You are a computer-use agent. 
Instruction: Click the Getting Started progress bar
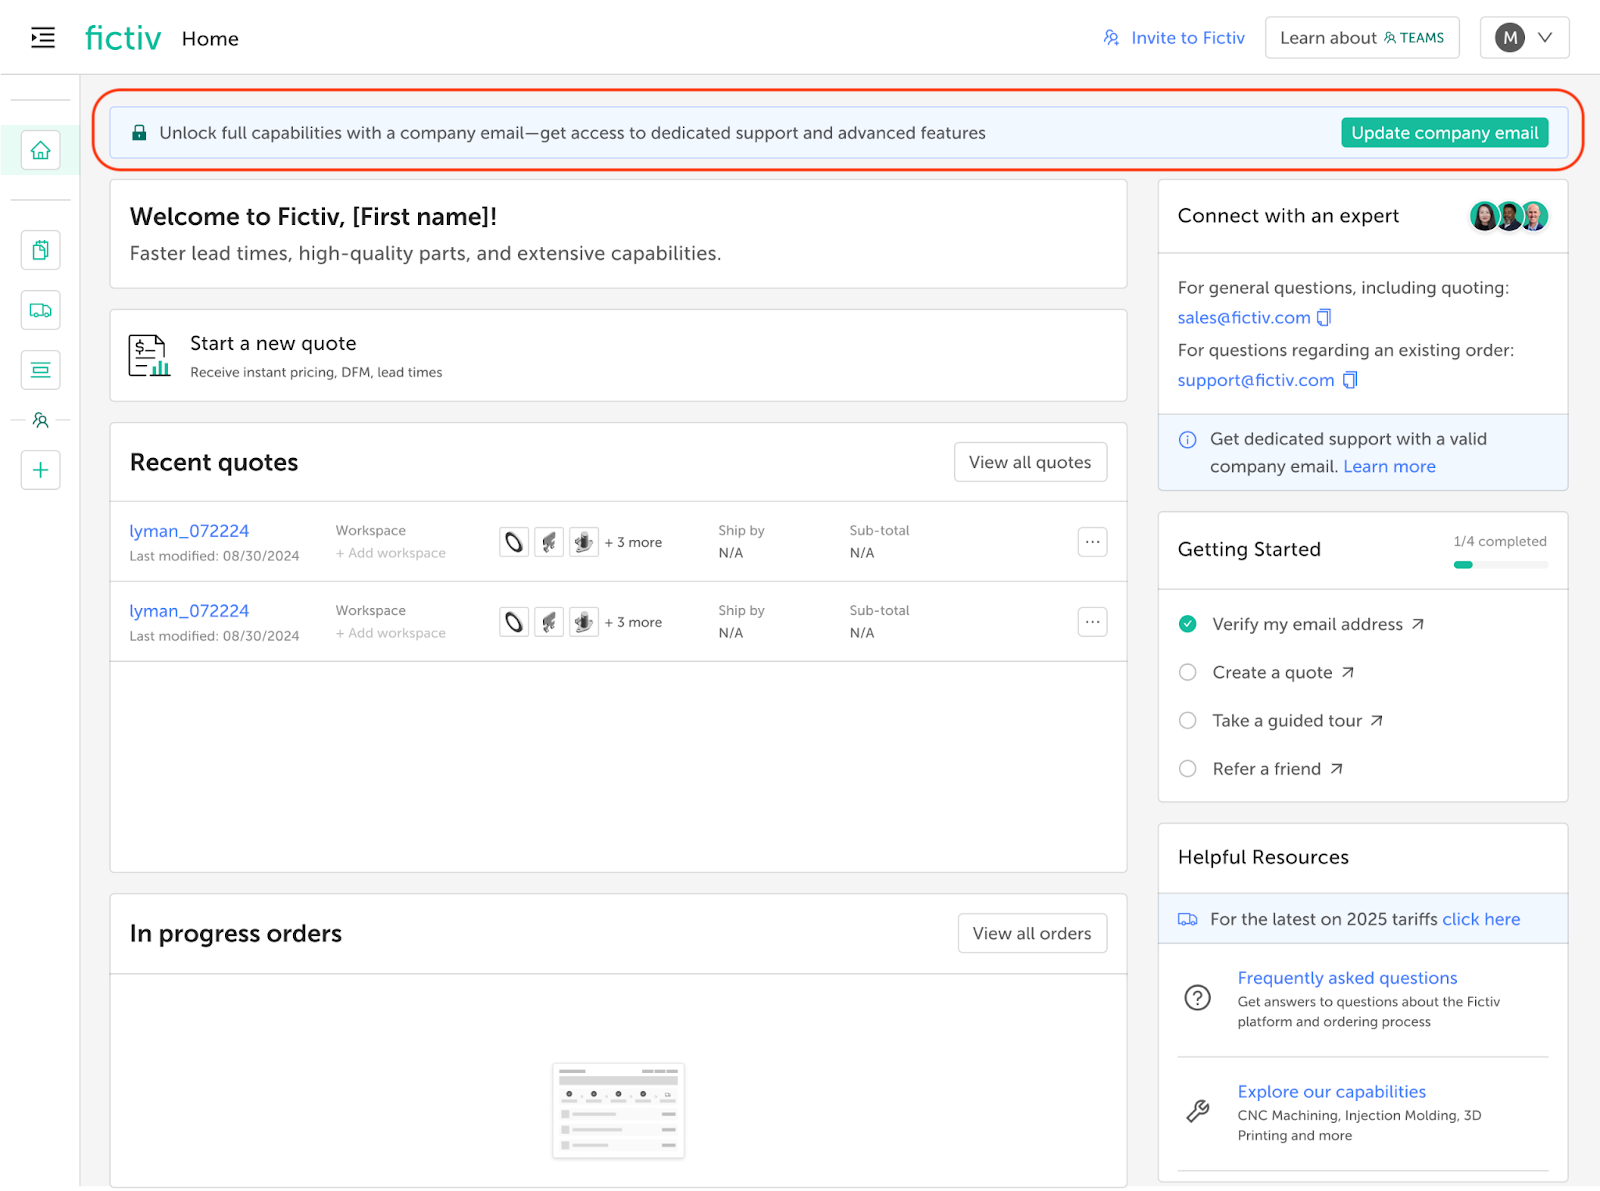[x=1500, y=565]
